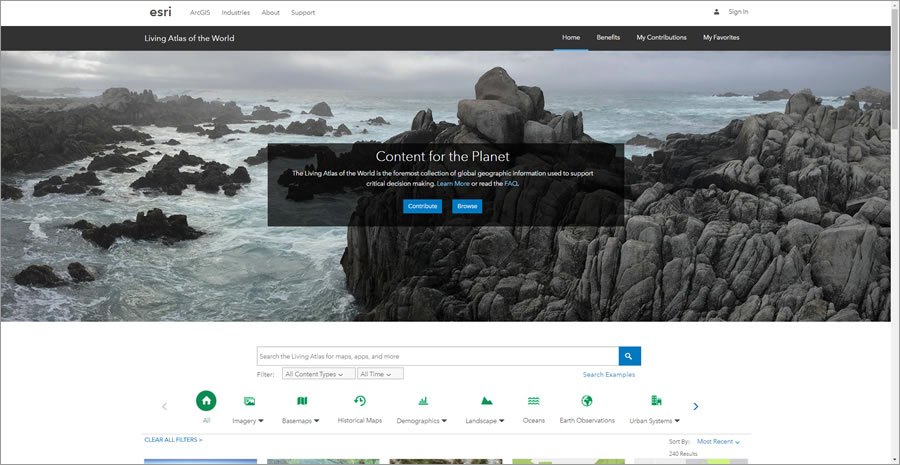
Task: Select the Demographics category icon
Action: pos(423,401)
